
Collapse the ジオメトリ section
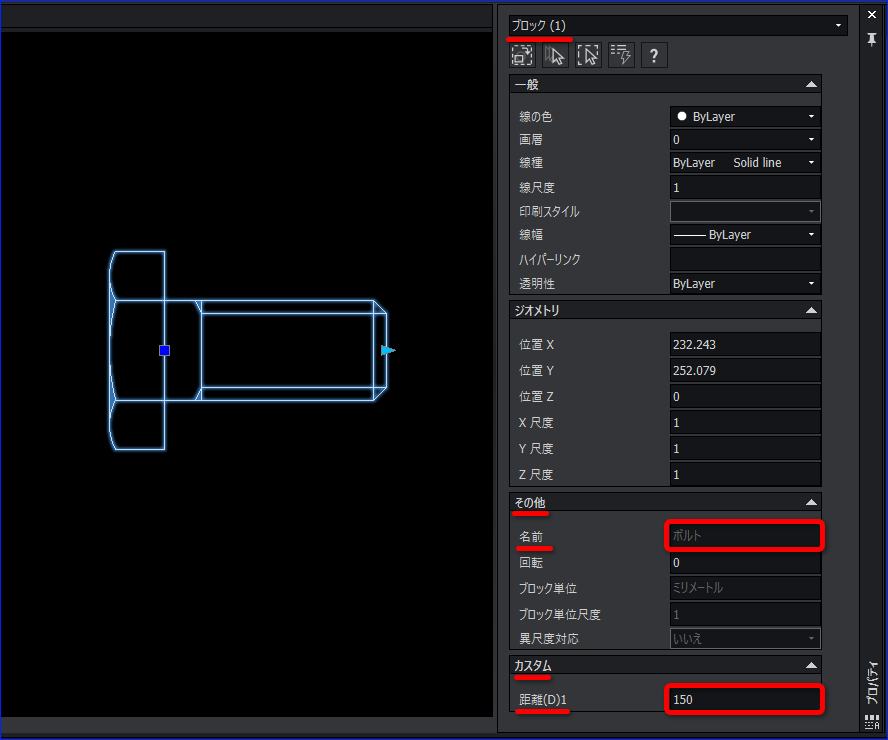811,310
